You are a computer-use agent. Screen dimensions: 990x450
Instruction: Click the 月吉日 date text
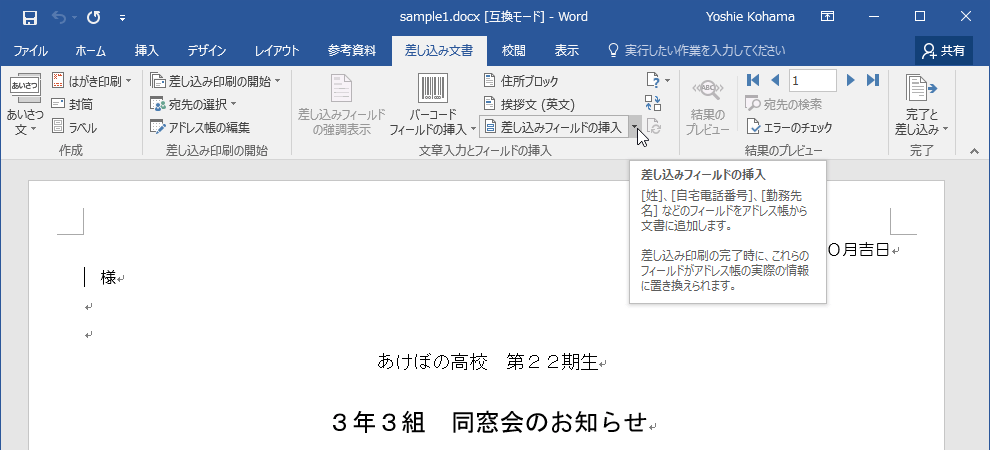point(864,250)
